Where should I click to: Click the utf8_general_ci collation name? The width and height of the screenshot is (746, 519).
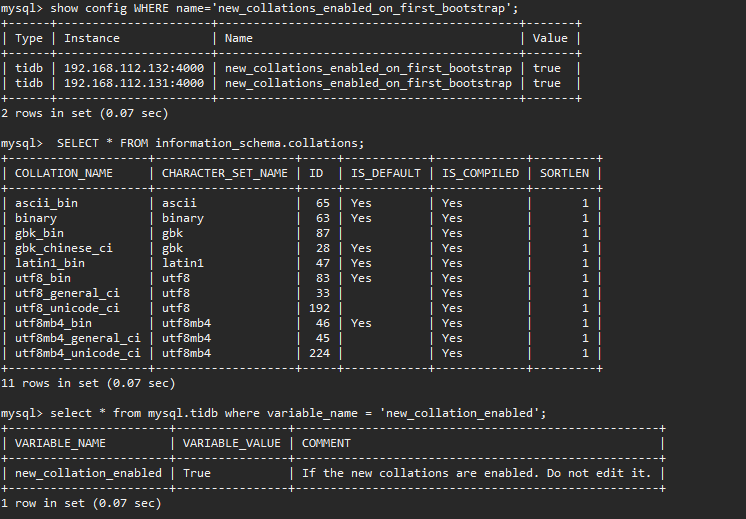click(x=67, y=293)
